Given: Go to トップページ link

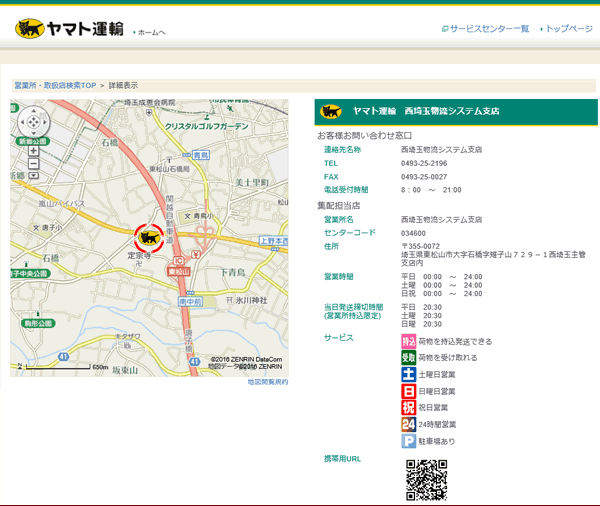Looking at the screenshot, I should click(569, 29).
